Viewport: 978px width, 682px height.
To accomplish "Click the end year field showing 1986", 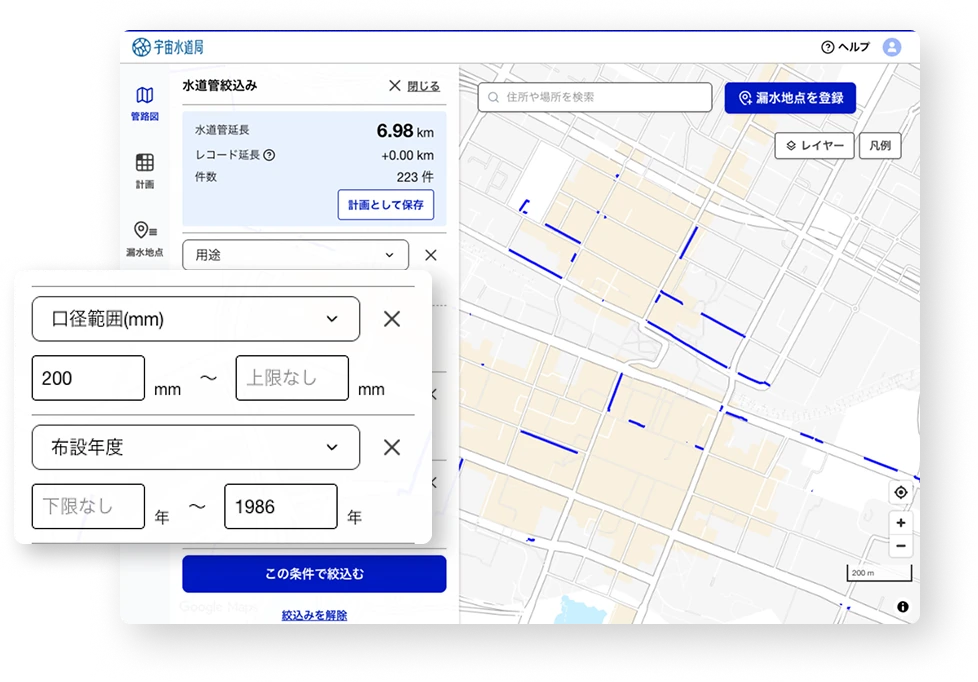I will 281,506.
